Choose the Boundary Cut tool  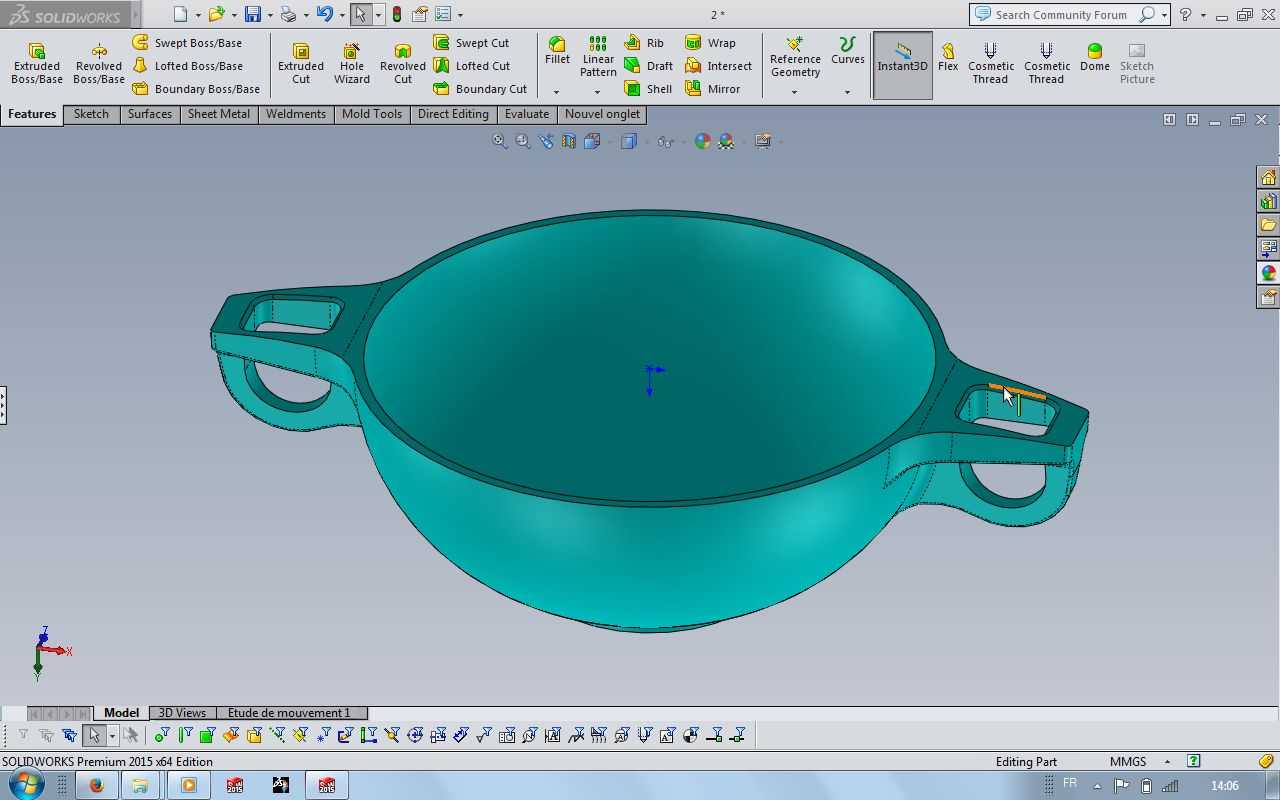[x=480, y=89]
